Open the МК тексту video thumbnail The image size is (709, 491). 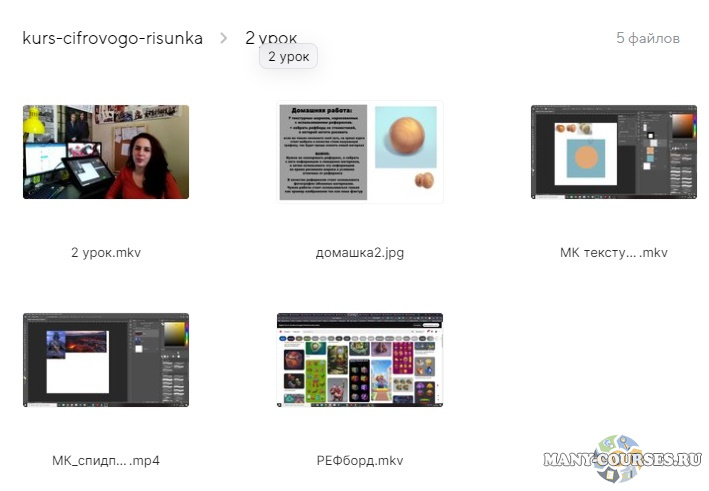pos(613,152)
